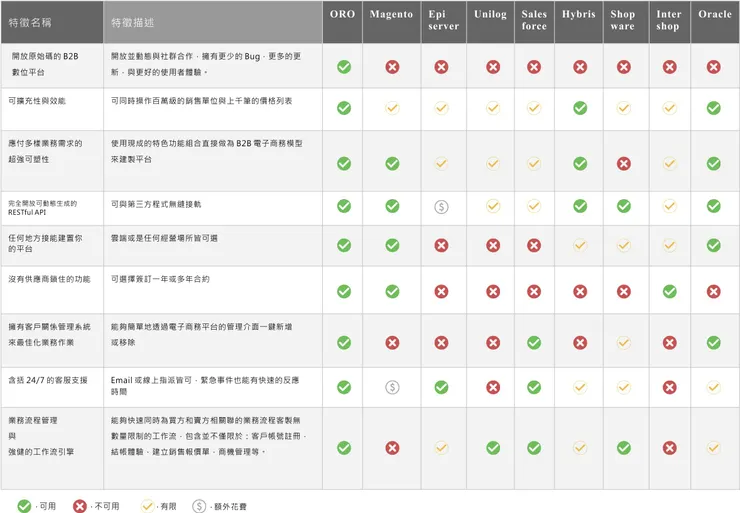Click Hybris yellow check in 任何地方 platform row
Viewport: 740px width, 513px height.
click(x=580, y=245)
